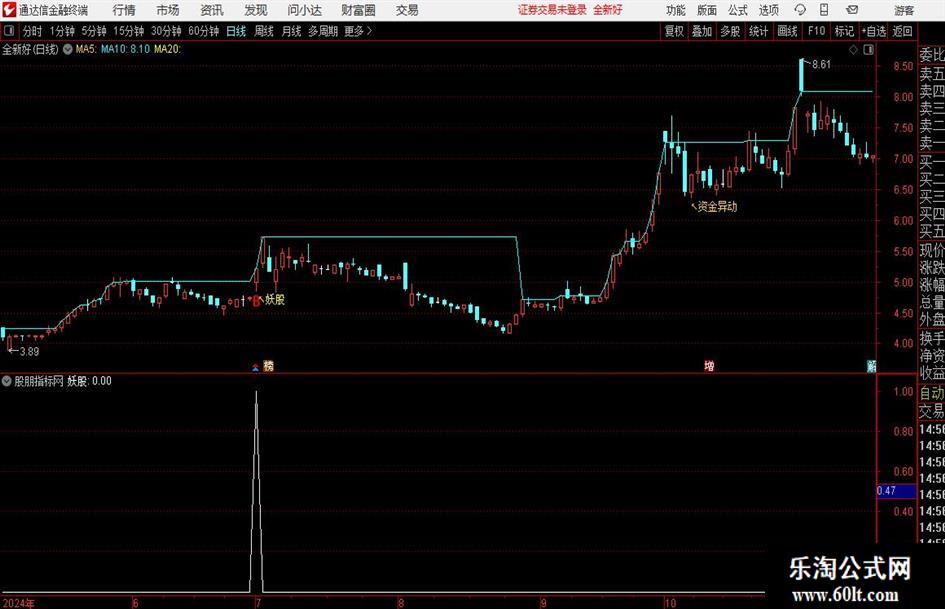Image resolution: width=945 pixels, height=609 pixels.
Task: Click the 统计 statistics button
Action: click(758, 31)
